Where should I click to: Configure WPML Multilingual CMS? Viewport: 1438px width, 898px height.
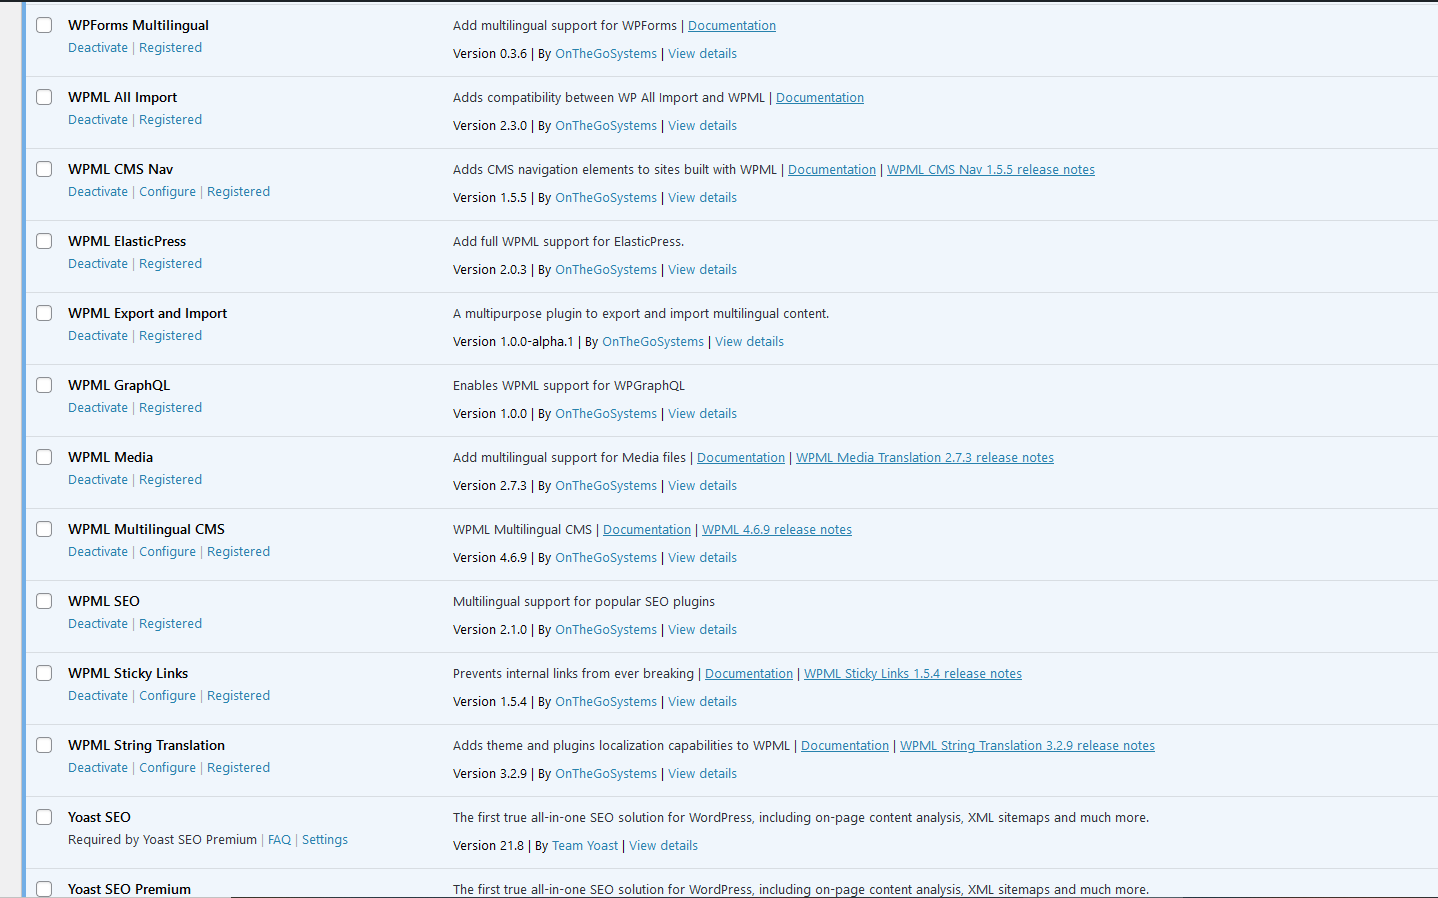click(167, 552)
